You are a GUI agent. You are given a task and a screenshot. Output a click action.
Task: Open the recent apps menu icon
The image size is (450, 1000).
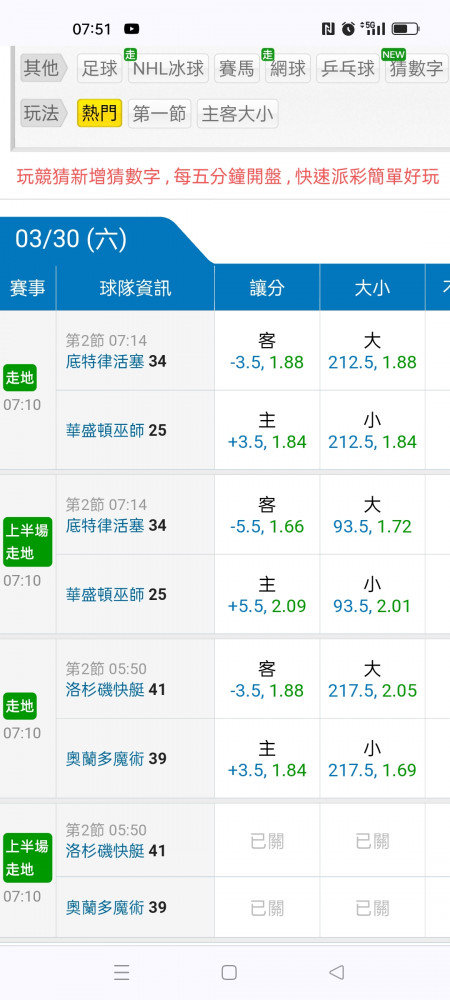[122, 972]
